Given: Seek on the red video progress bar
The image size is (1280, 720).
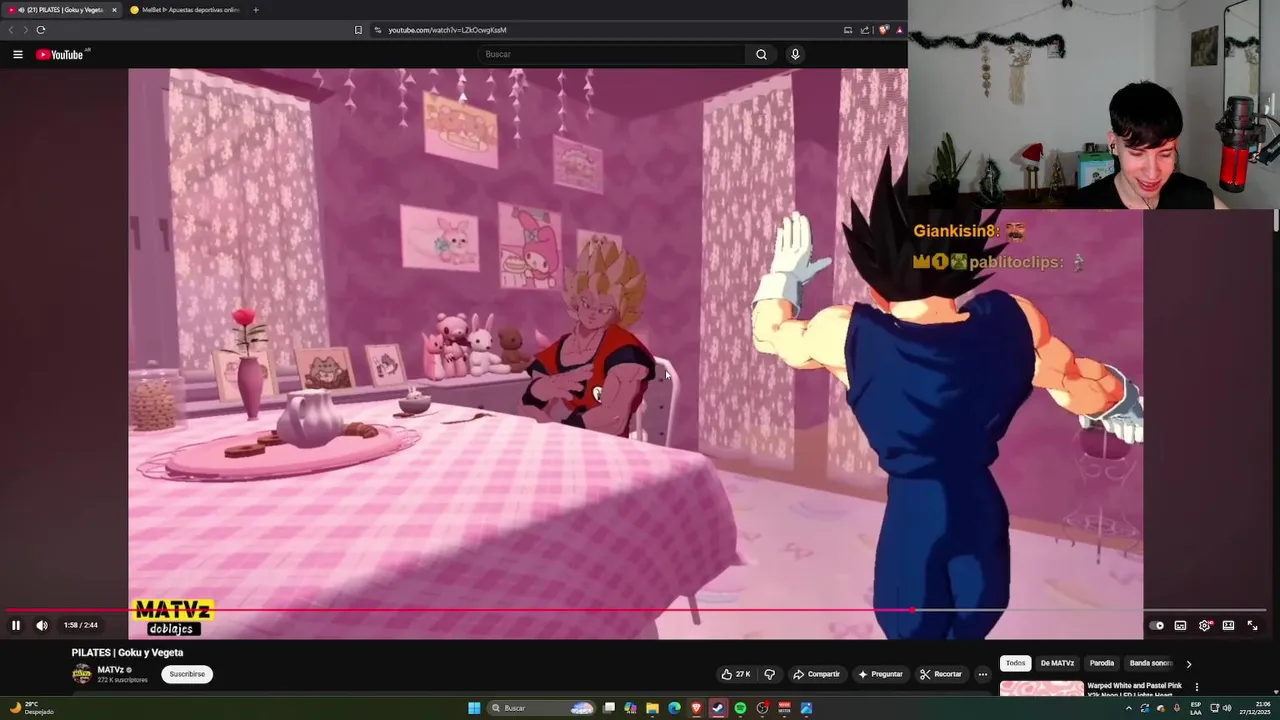Looking at the screenshot, I should [636, 609].
